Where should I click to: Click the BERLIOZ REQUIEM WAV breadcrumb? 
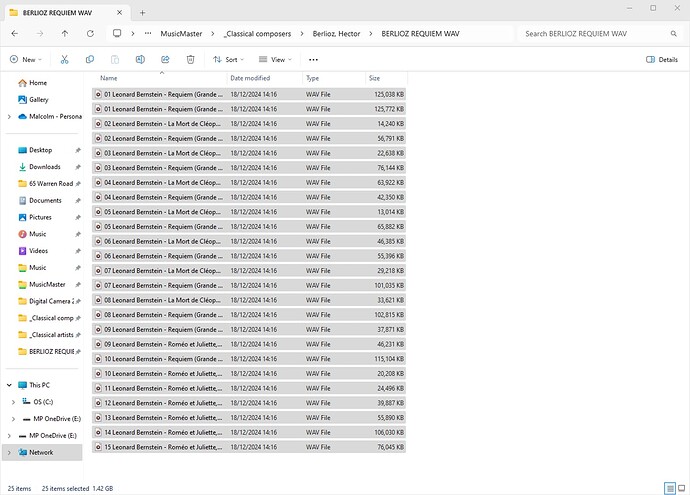[420, 33]
